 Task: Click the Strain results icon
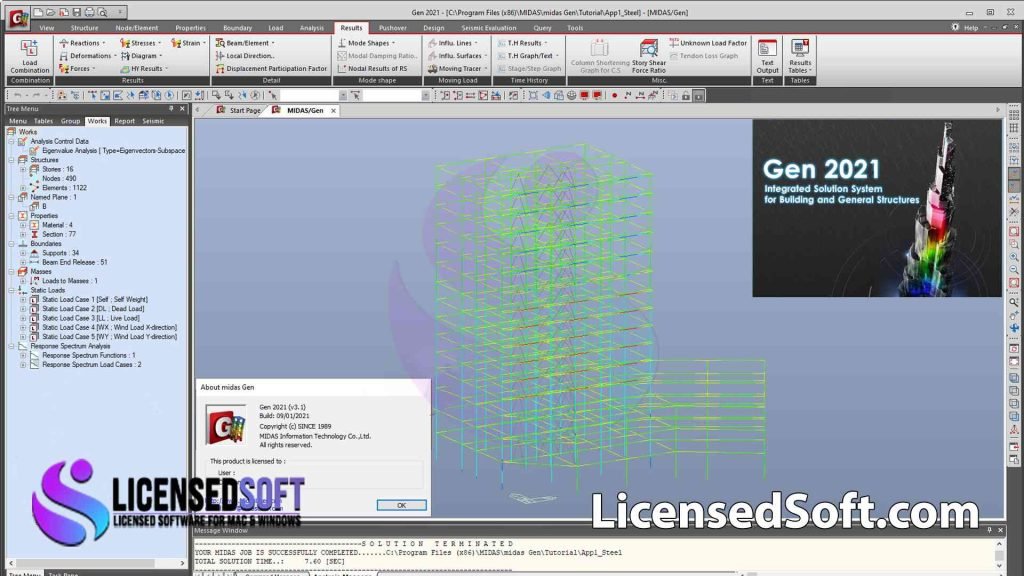(x=176, y=43)
